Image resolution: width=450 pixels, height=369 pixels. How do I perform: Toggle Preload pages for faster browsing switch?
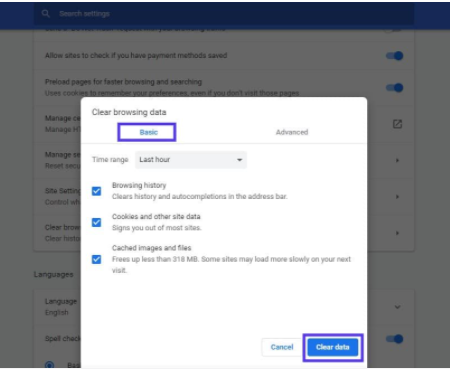394,88
